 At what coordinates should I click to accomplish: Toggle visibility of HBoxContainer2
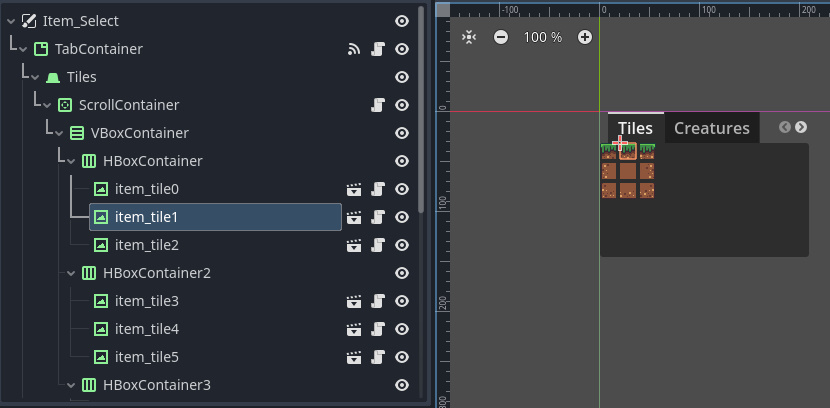pos(402,274)
